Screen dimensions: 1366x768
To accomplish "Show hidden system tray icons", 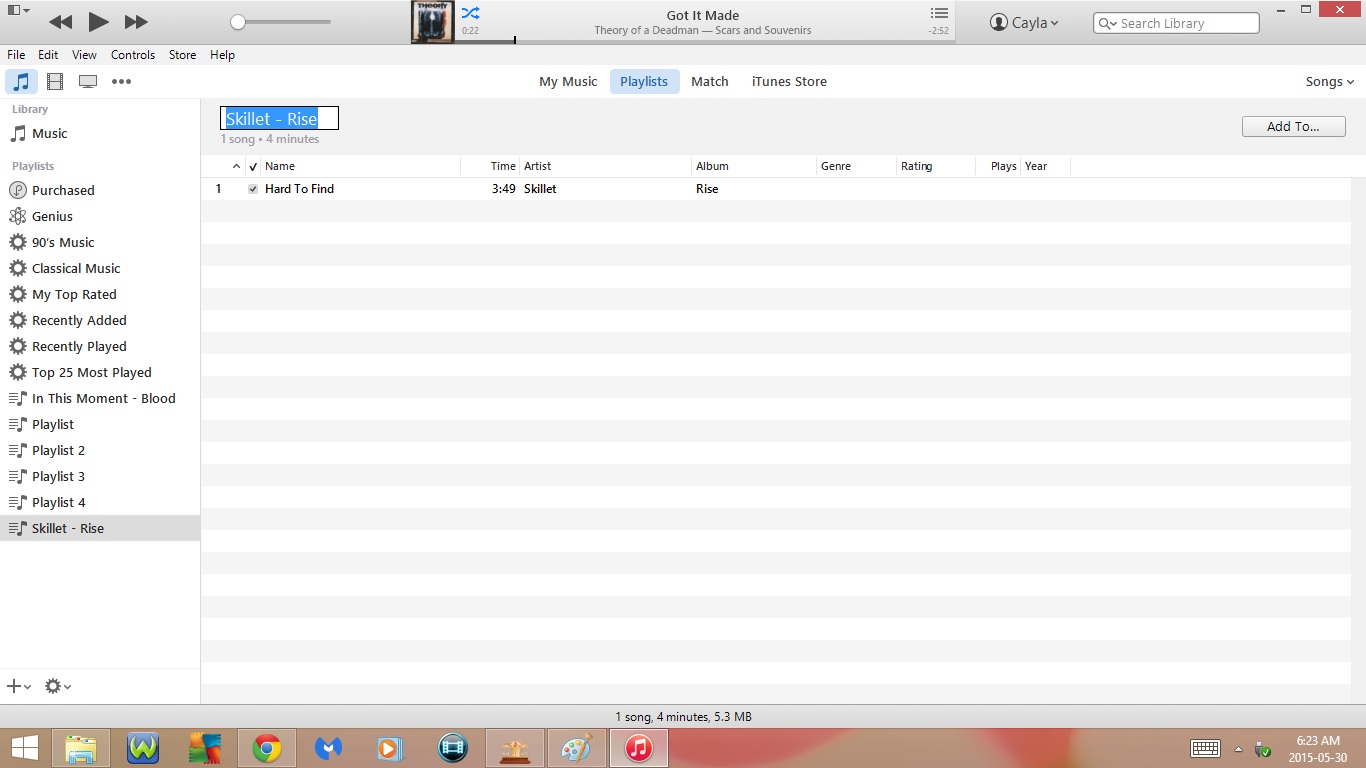I will pos(1238,749).
